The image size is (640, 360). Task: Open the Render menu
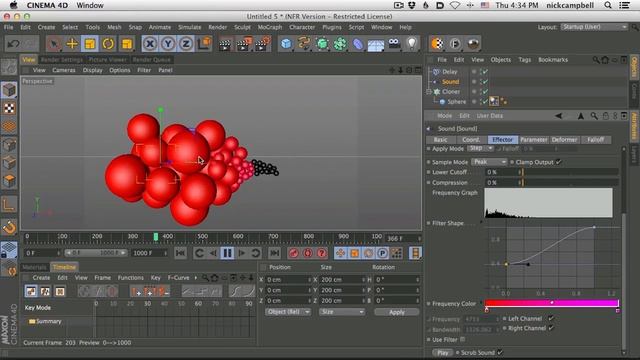(218, 27)
